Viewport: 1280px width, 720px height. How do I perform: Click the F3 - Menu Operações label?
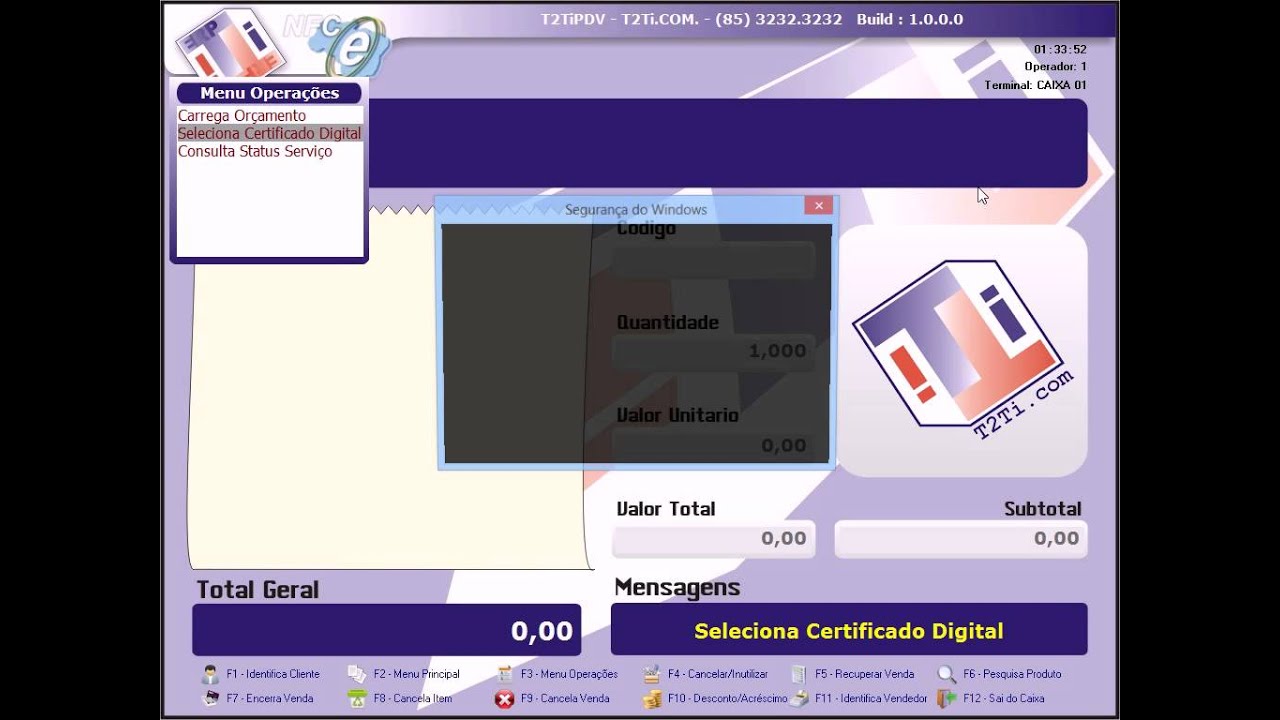(569, 674)
